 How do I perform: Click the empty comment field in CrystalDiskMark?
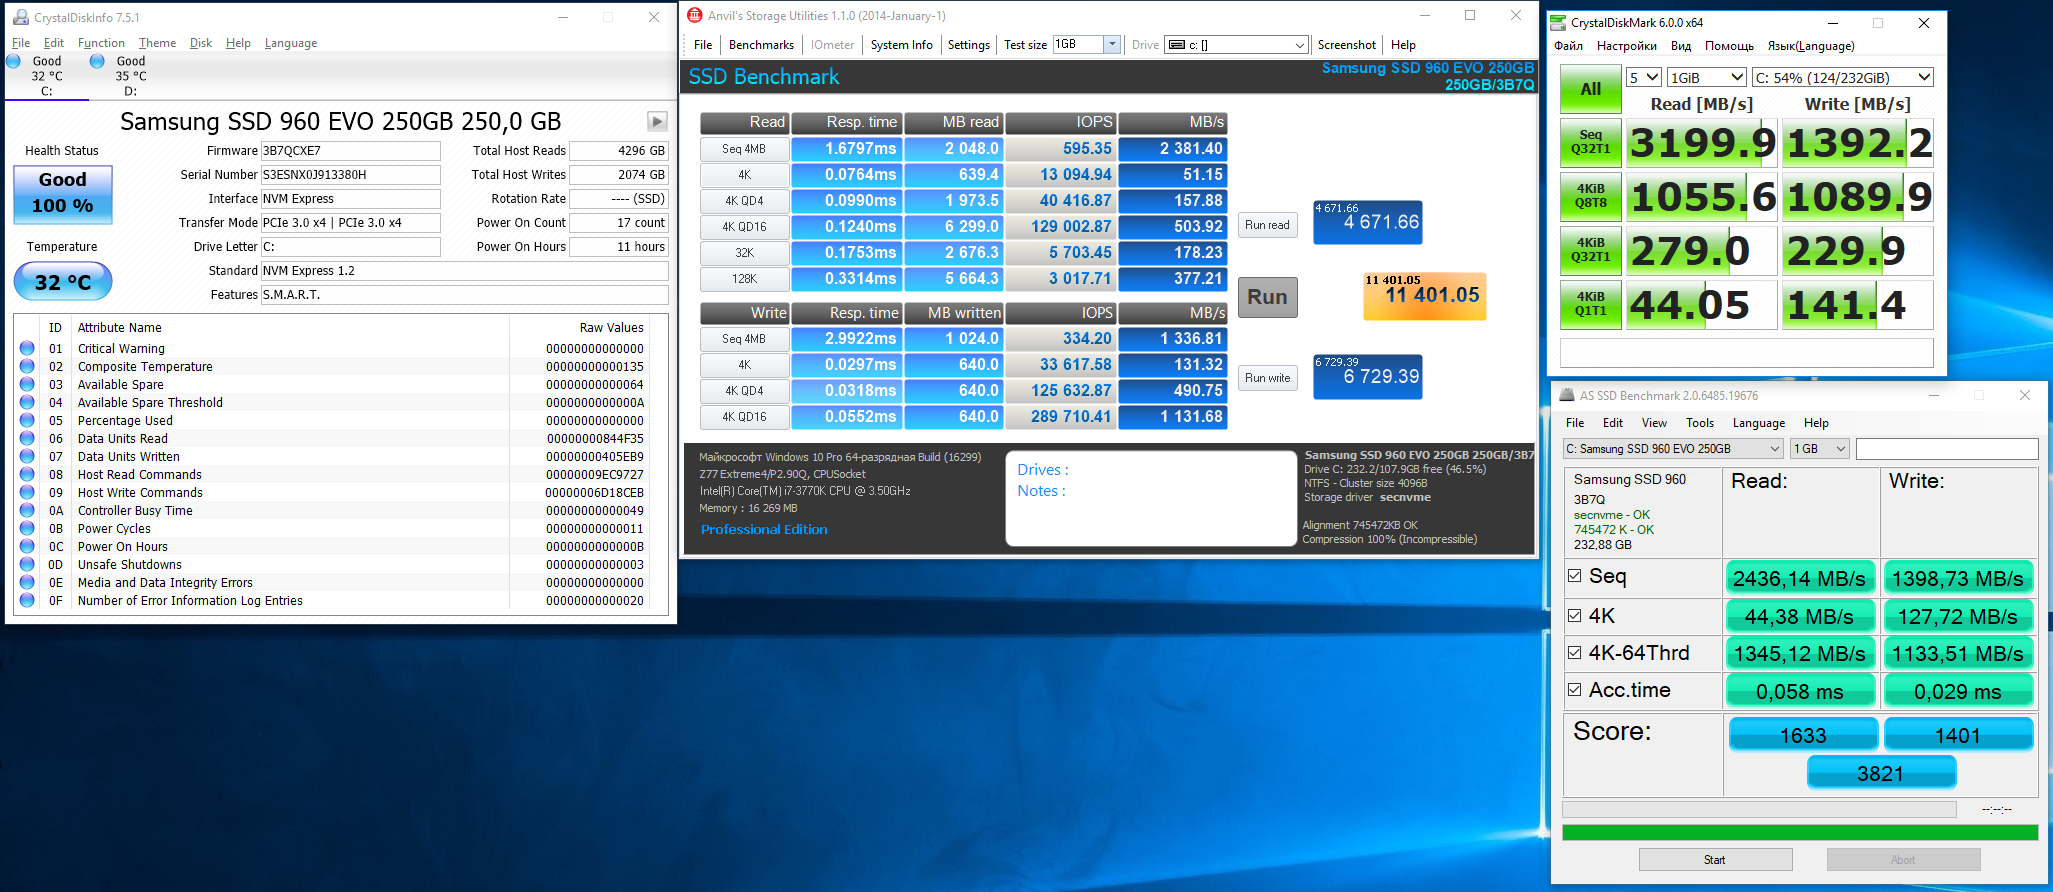[x=1746, y=353]
